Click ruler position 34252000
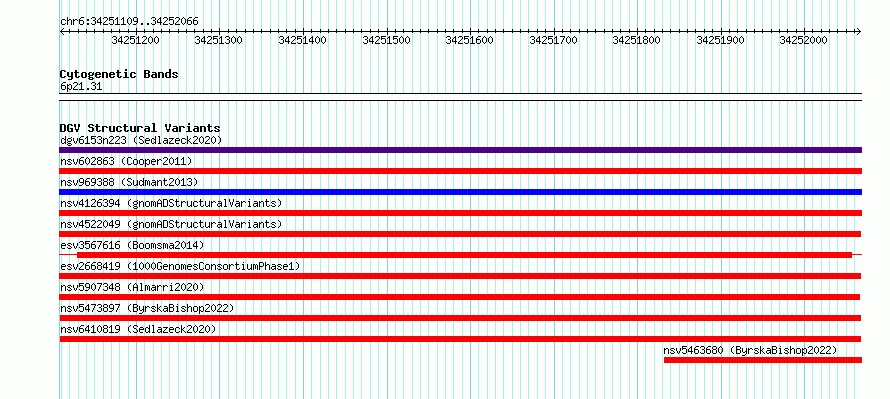Image resolution: width=890 pixels, height=399 pixels. point(803,40)
